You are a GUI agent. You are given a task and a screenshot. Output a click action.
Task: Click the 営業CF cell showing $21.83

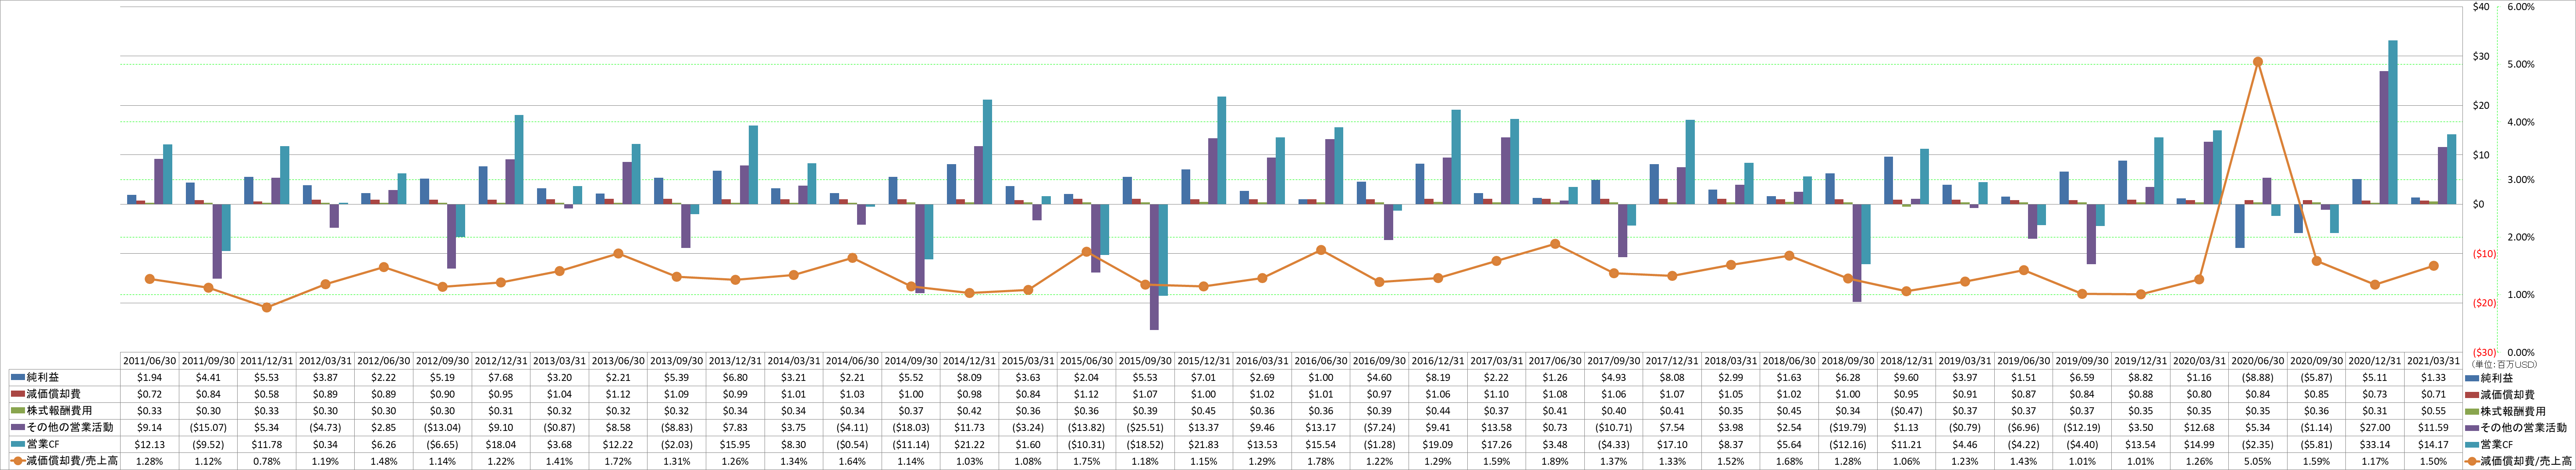click(1204, 444)
